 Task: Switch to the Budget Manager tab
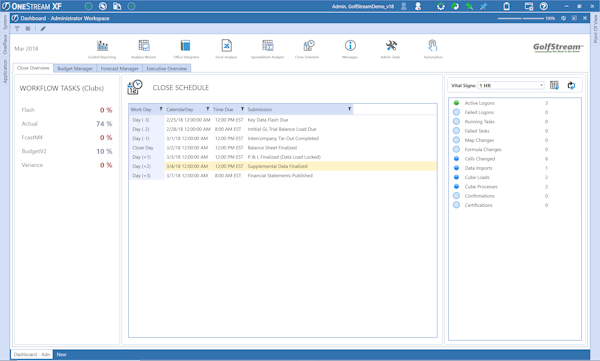click(x=75, y=69)
